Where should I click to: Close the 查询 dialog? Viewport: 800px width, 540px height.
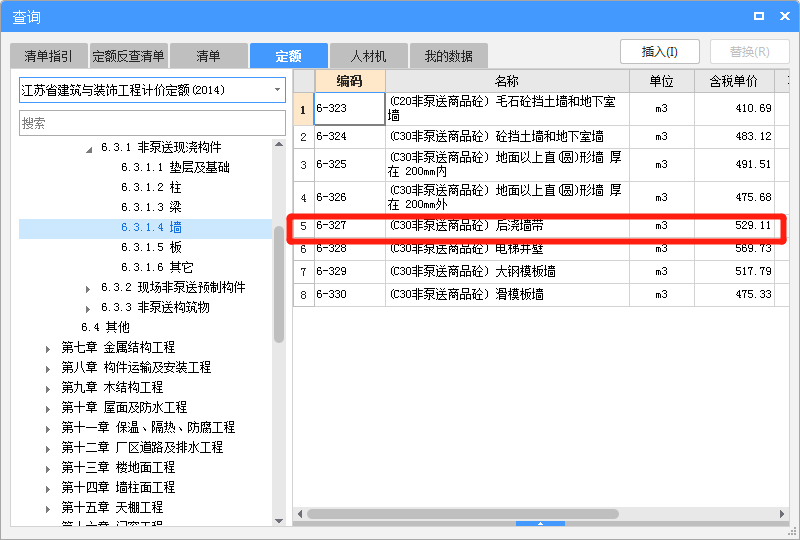pyautogui.click(x=785, y=16)
